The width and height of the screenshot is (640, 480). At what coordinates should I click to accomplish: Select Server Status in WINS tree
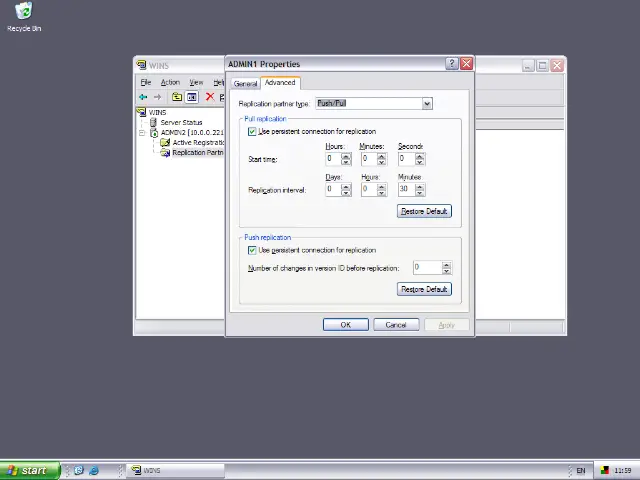[181, 122]
